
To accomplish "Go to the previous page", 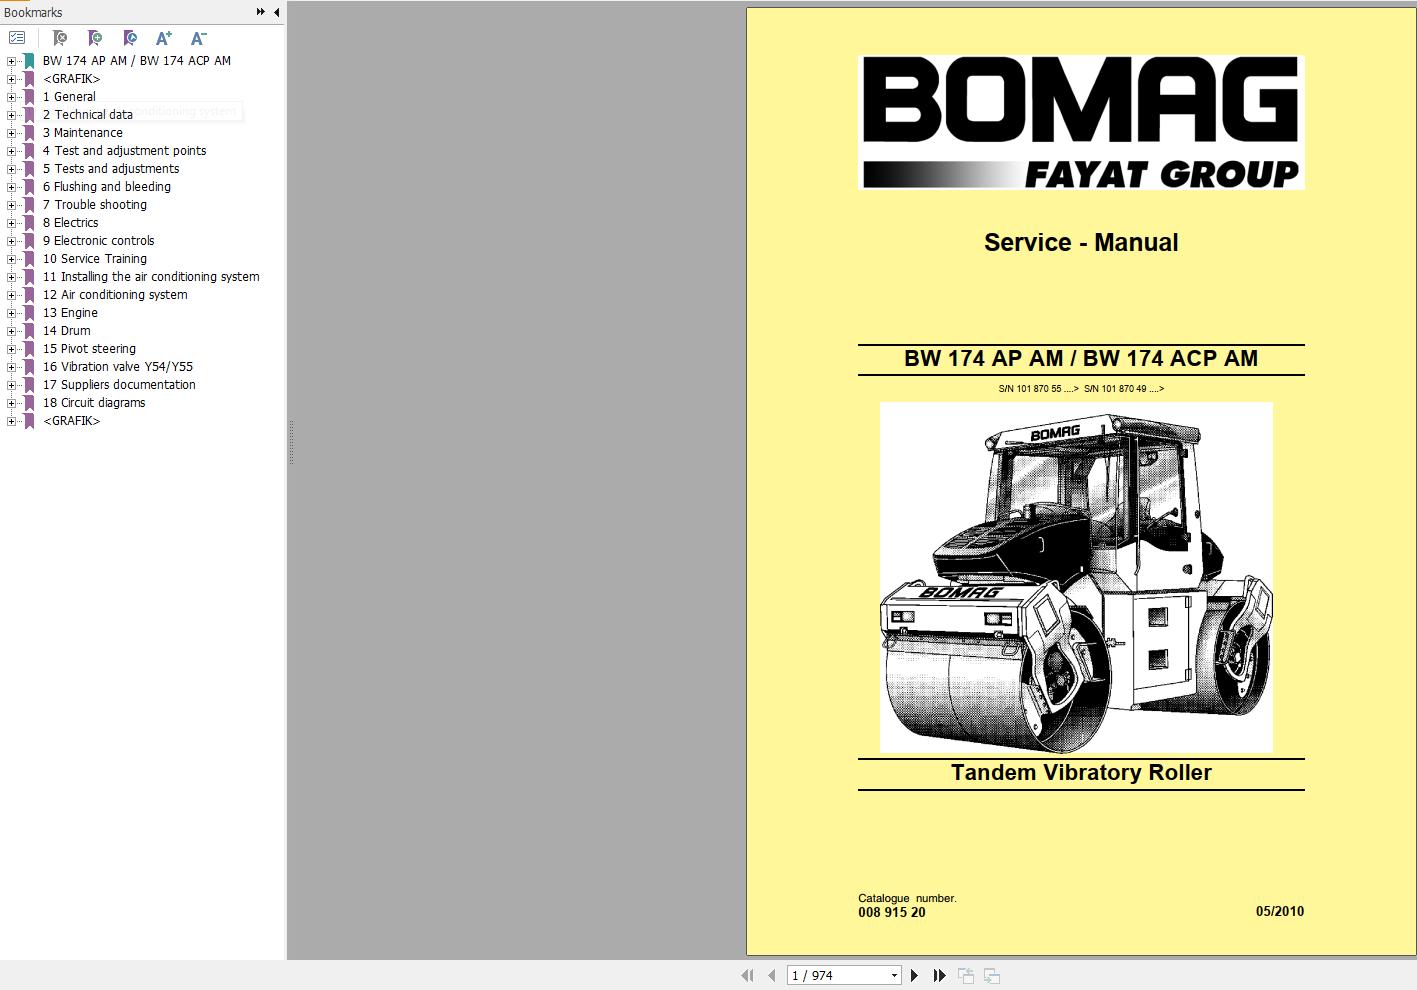I will [771, 975].
